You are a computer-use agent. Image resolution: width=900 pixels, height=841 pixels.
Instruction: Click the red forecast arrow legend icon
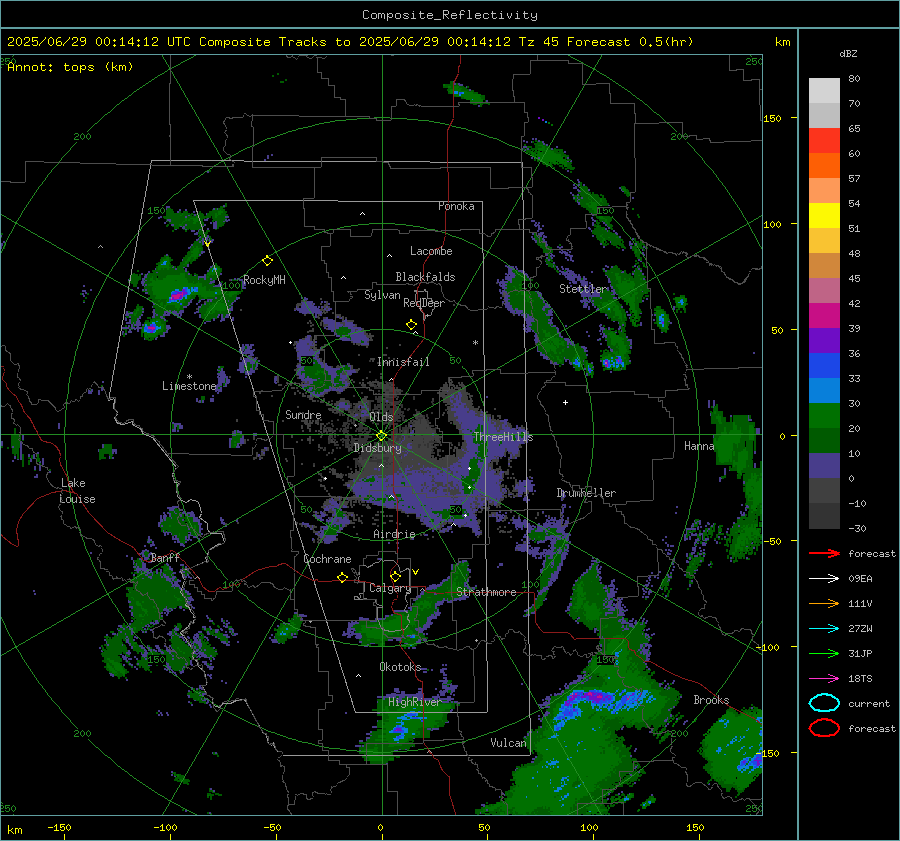click(x=824, y=553)
